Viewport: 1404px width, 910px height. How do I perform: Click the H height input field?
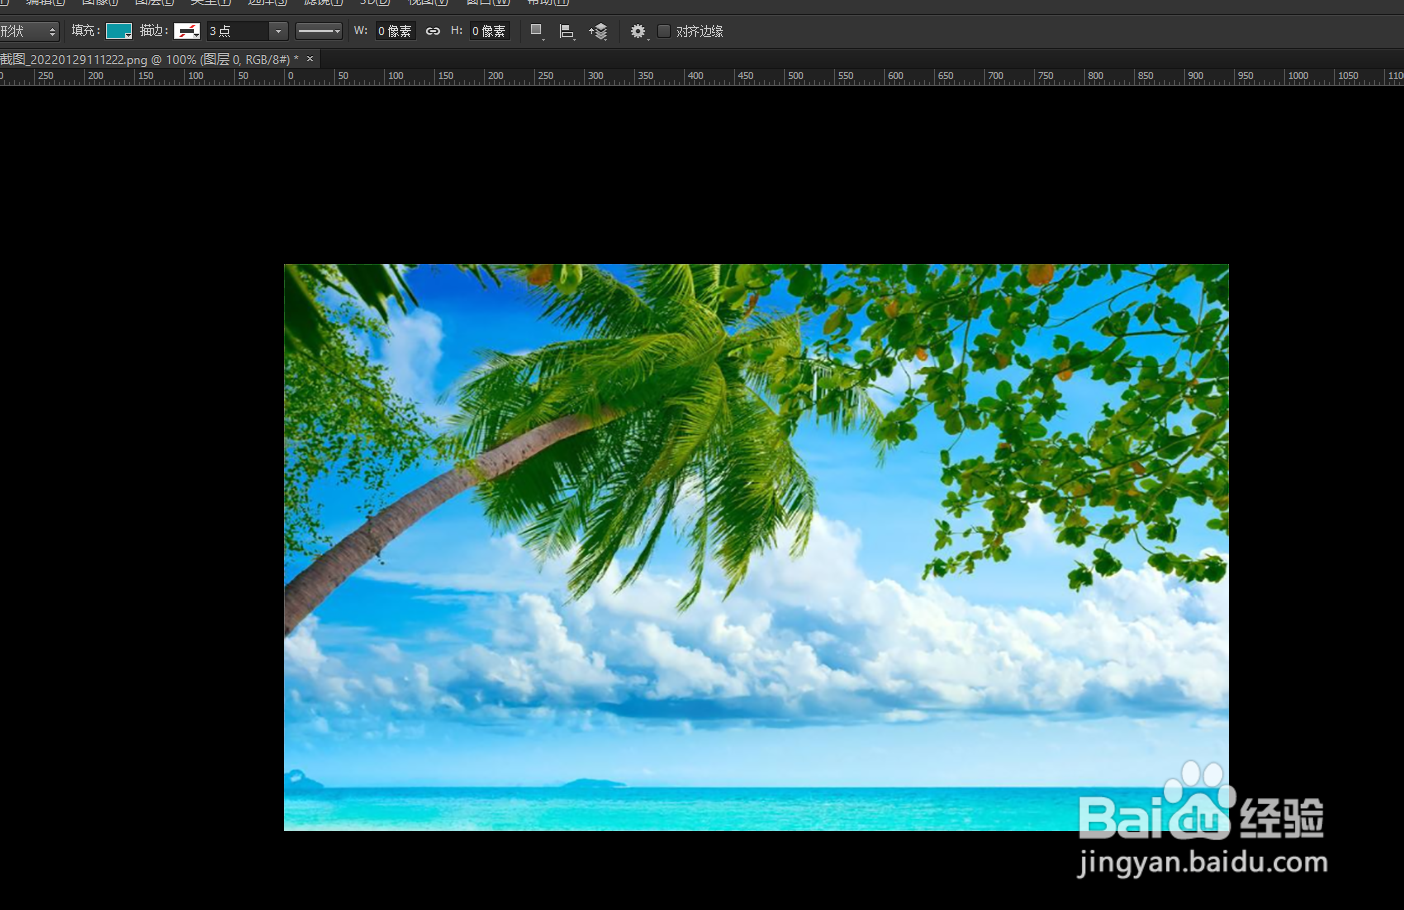point(490,31)
